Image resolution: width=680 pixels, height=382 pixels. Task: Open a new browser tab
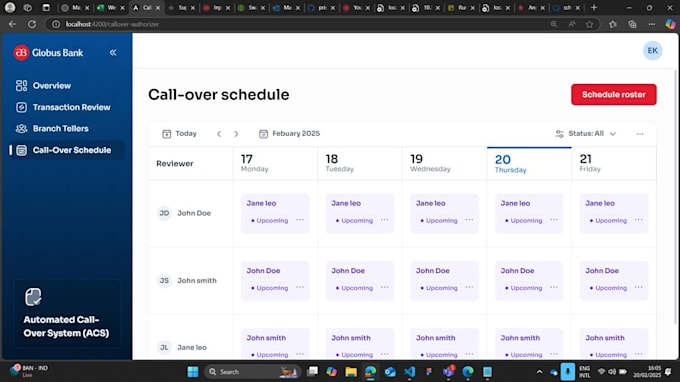(x=594, y=7)
